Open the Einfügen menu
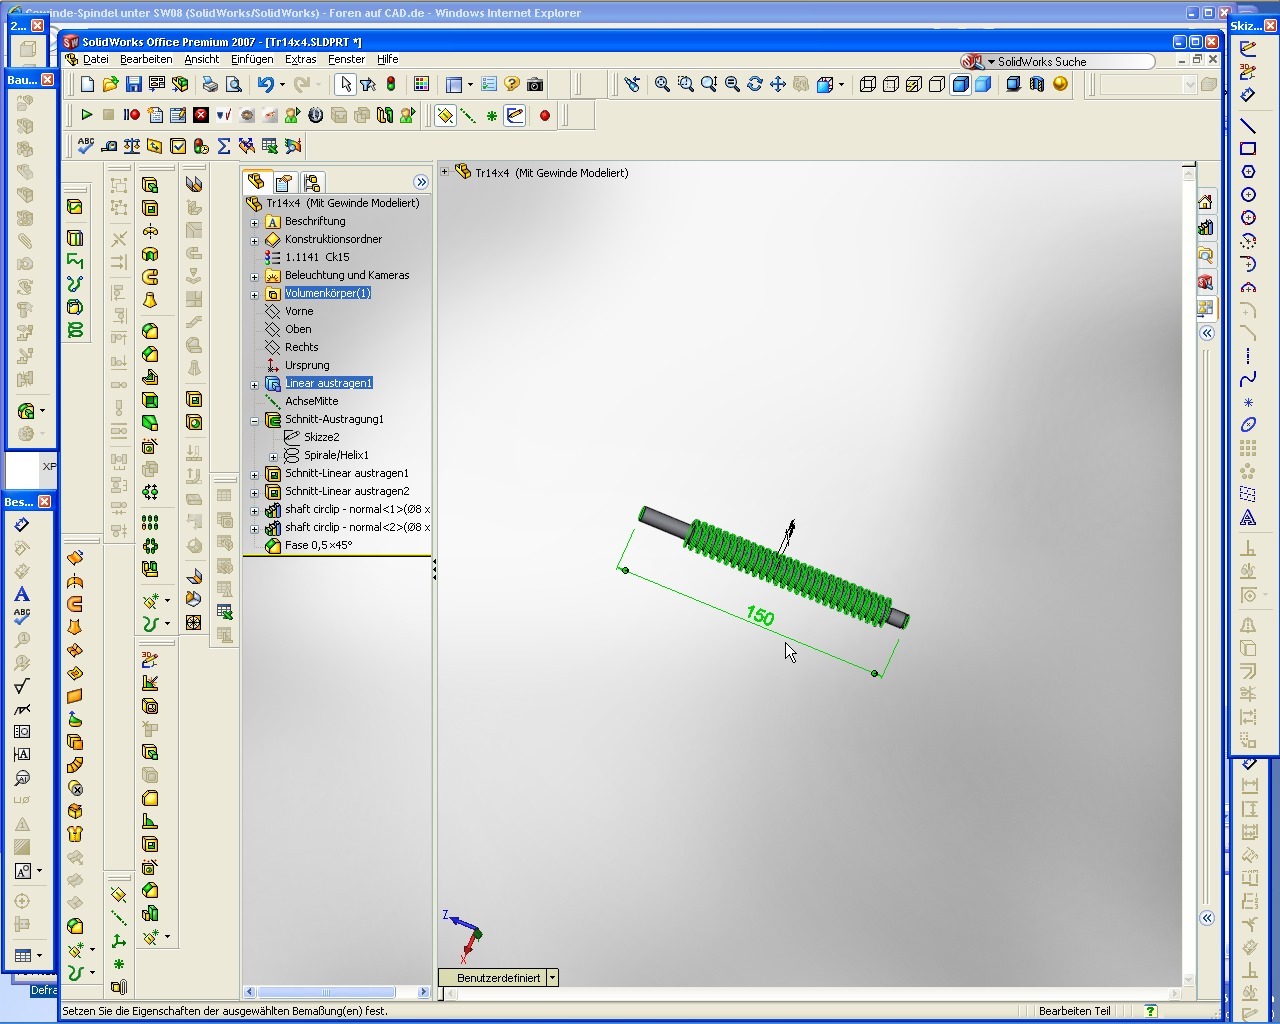The width and height of the screenshot is (1280, 1024). tap(252, 60)
